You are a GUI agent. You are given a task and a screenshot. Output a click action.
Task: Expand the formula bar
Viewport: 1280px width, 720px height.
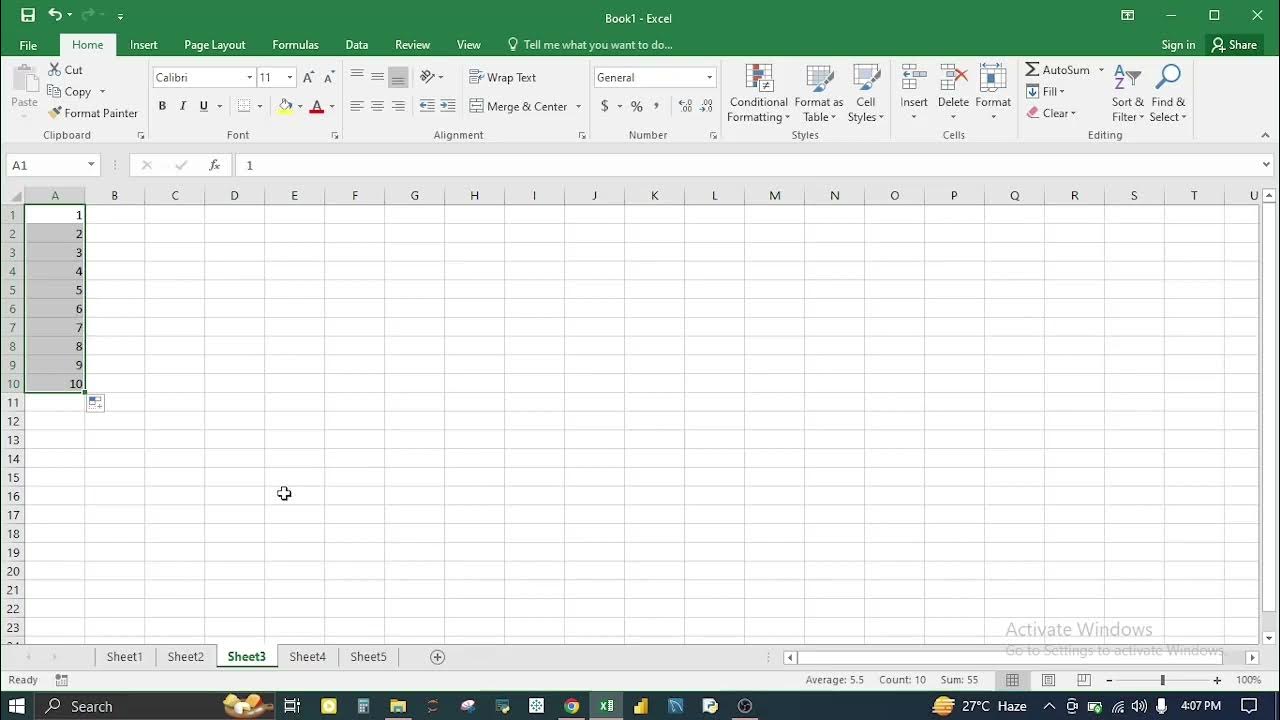(1266, 165)
